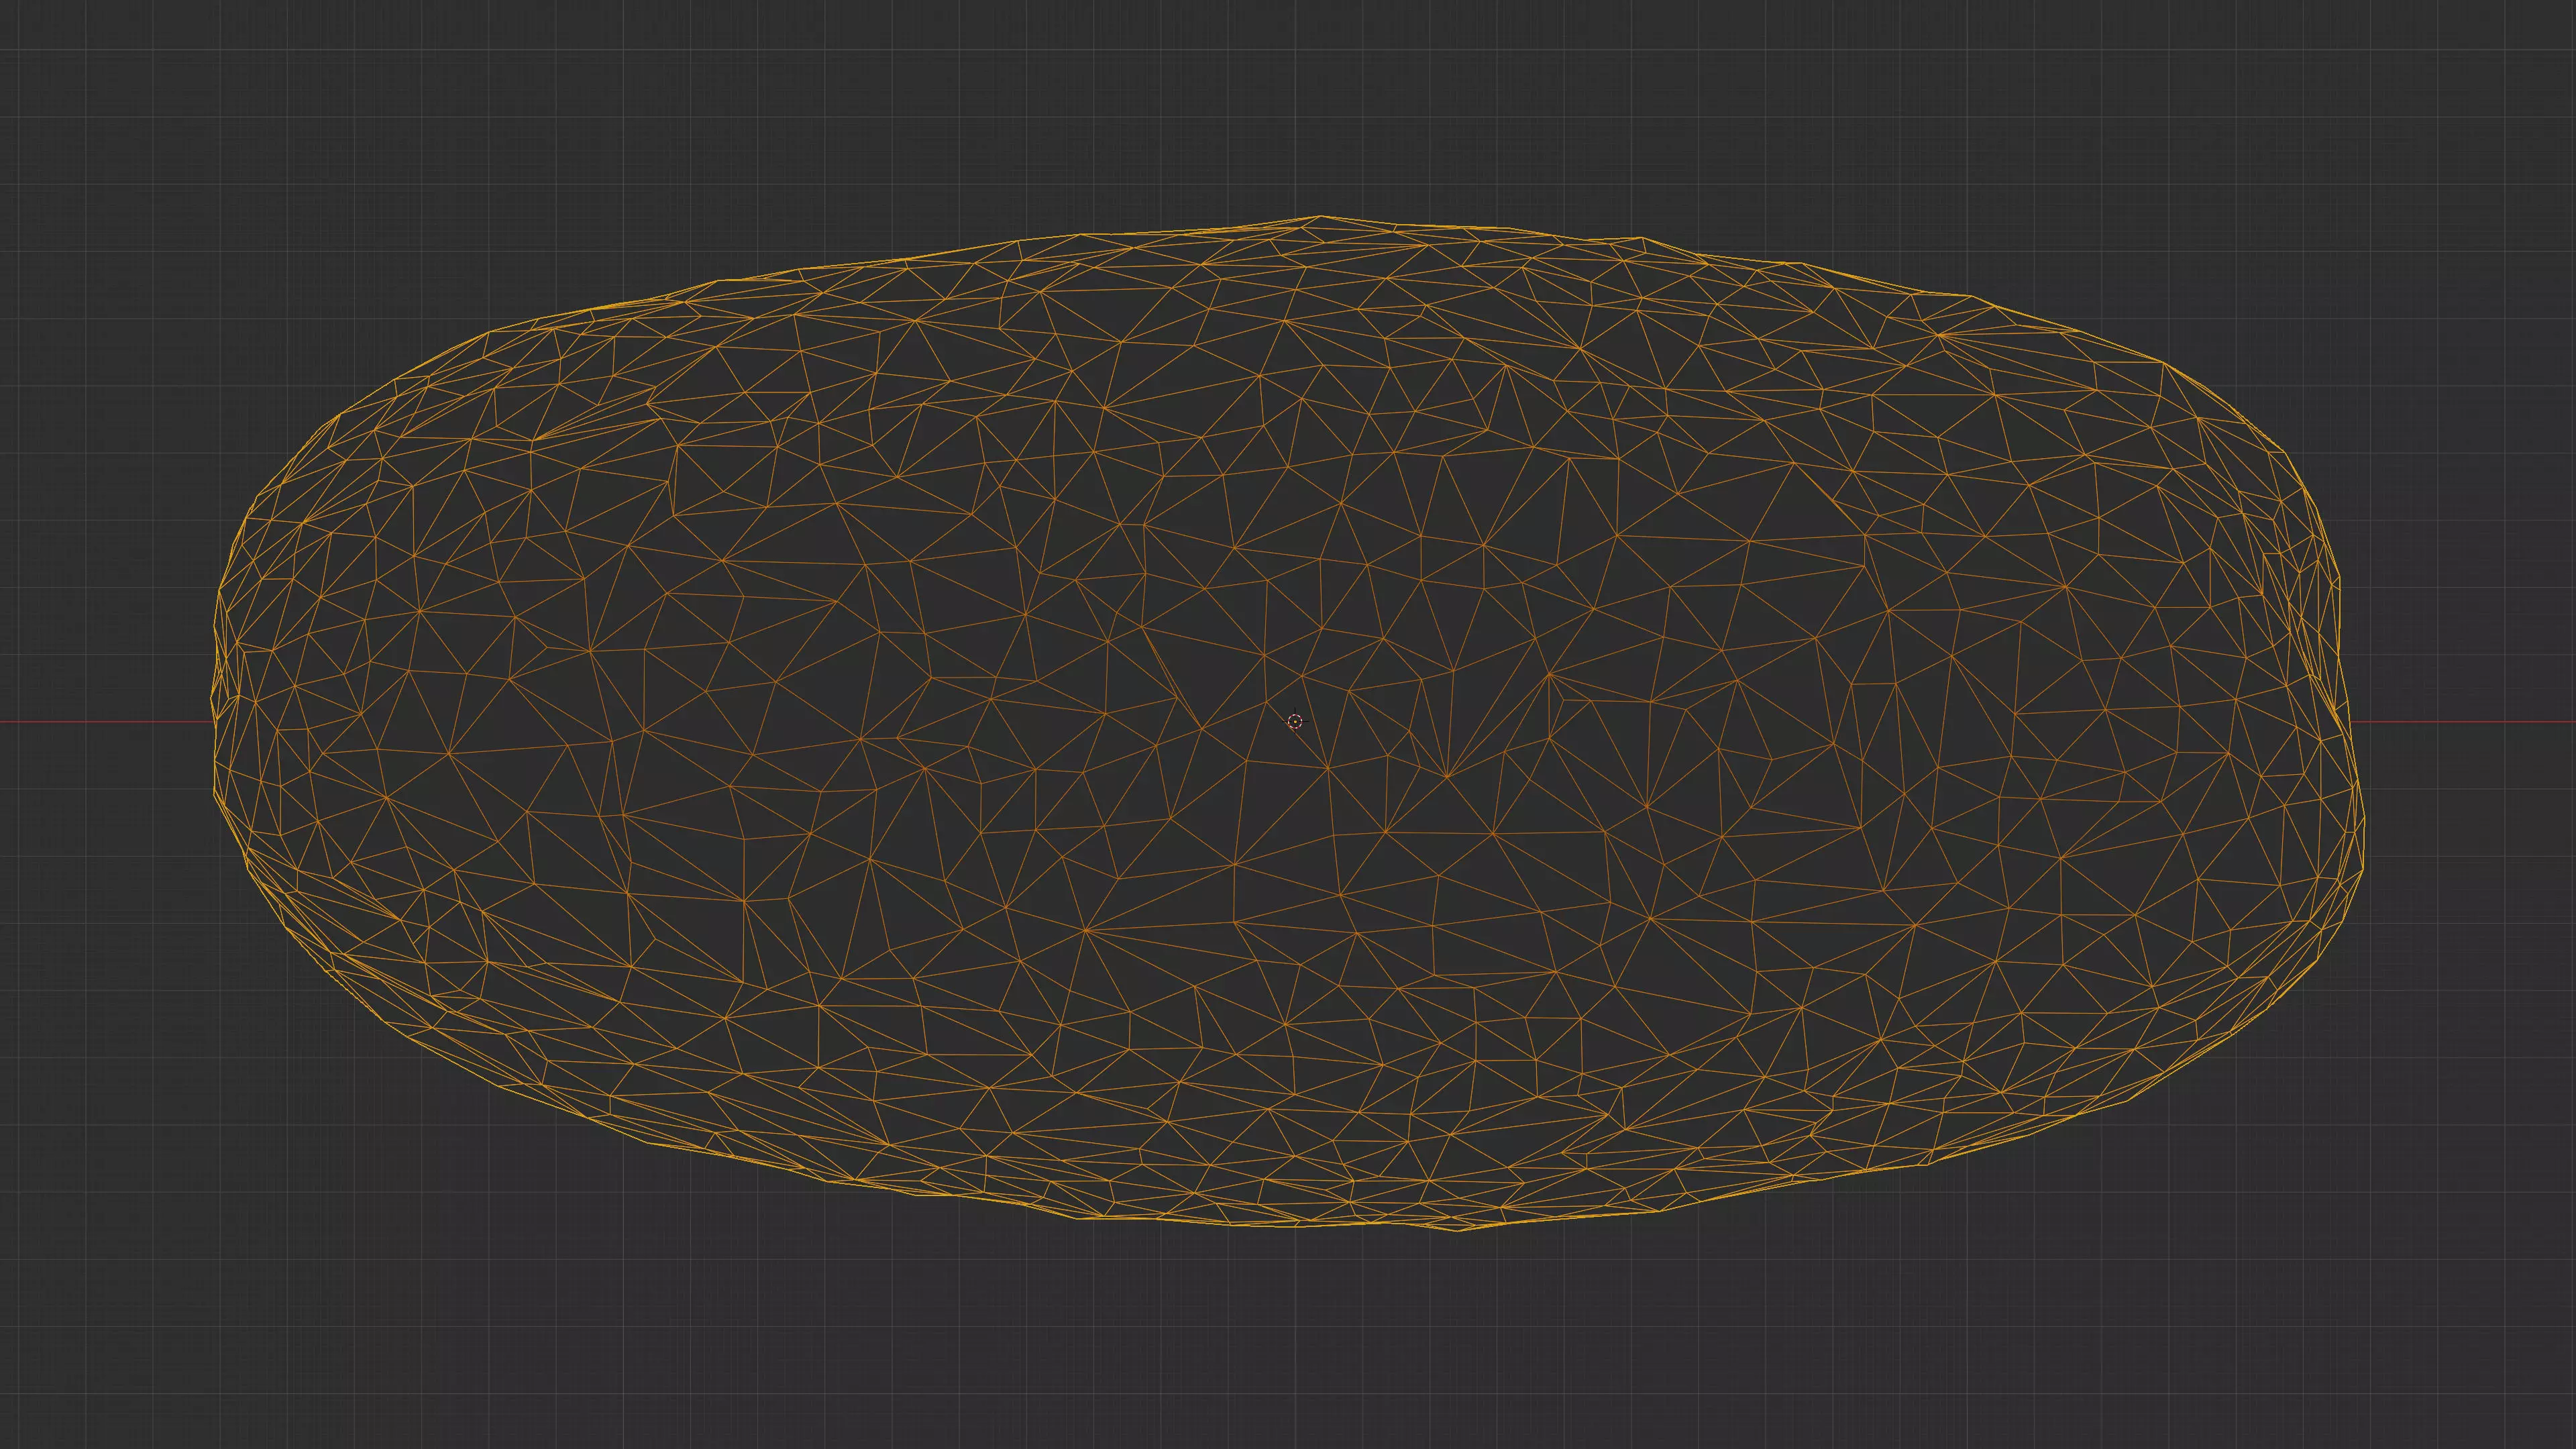Click the red X-axis line right of mesh

[x=2460, y=721]
